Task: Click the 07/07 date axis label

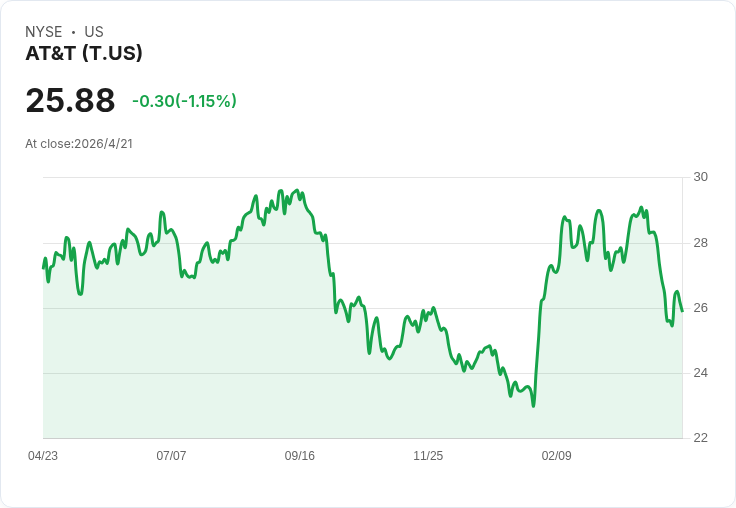Action: (x=171, y=456)
